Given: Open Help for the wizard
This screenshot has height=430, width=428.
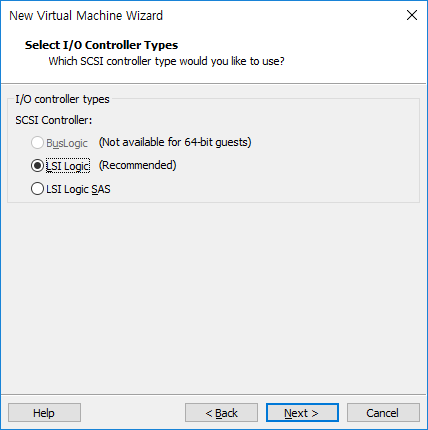Looking at the screenshot, I should point(44,413).
